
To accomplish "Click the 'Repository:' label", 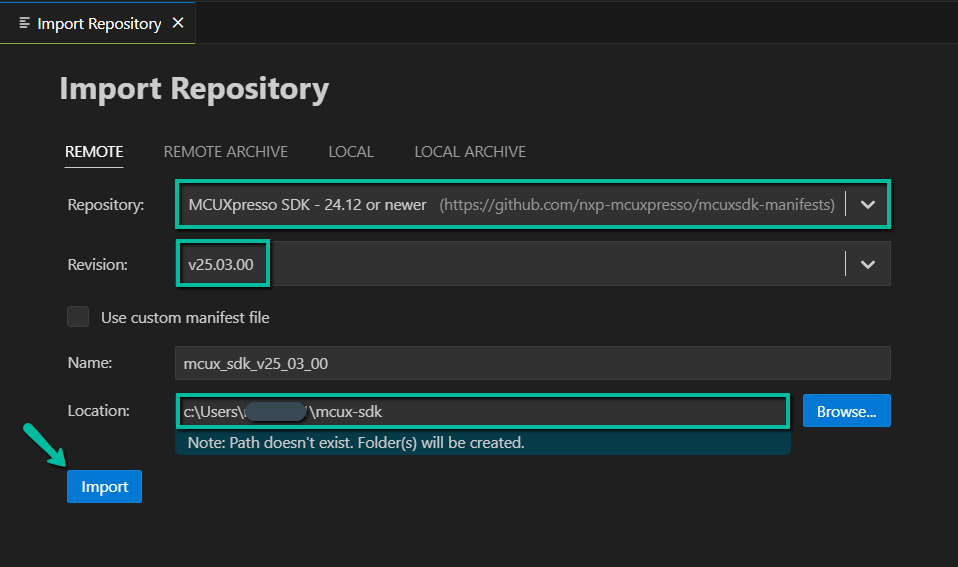I will pyautogui.click(x=106, y=204).
